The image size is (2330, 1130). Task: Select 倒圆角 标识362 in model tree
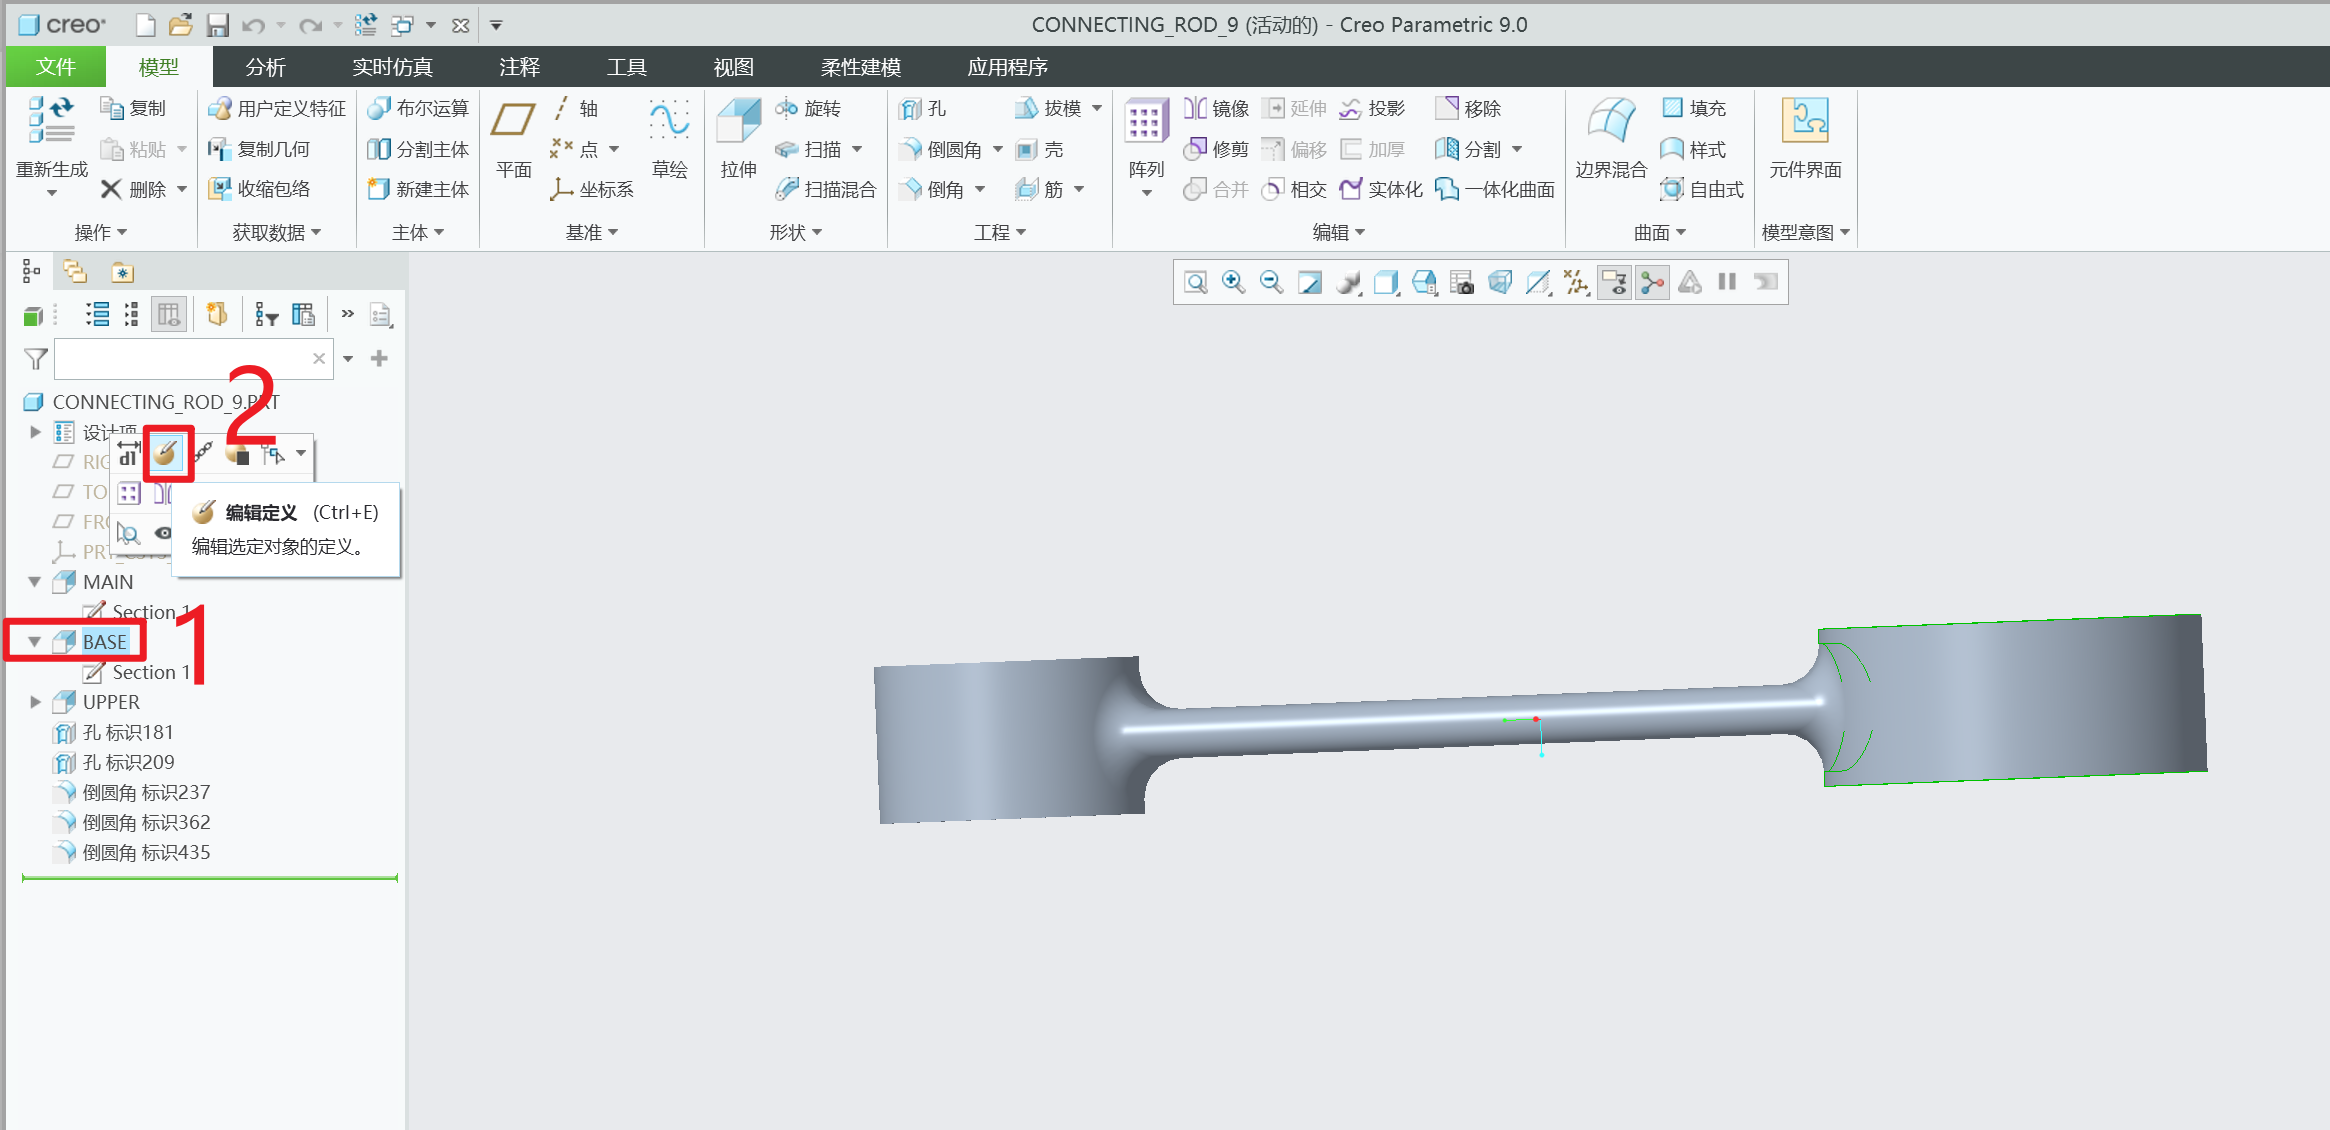[146, 822]
